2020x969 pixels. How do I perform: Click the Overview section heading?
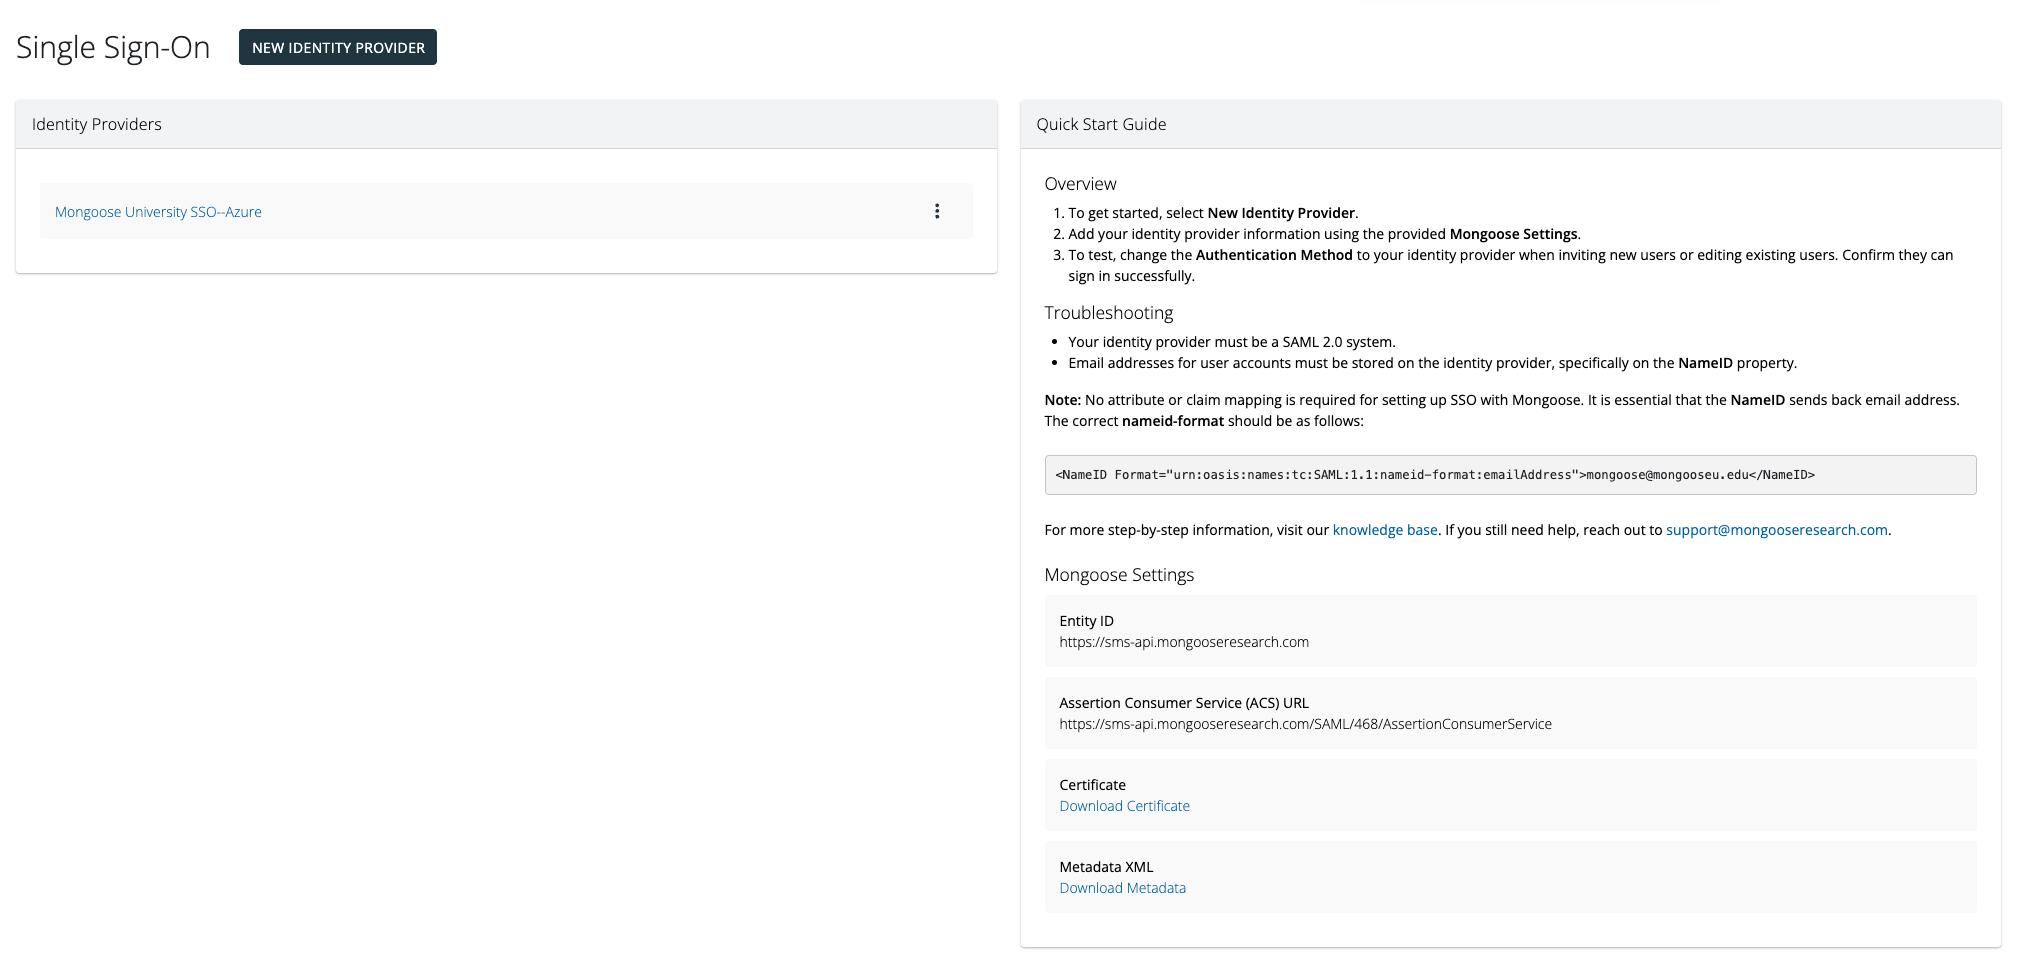(x=1080, y=184)
